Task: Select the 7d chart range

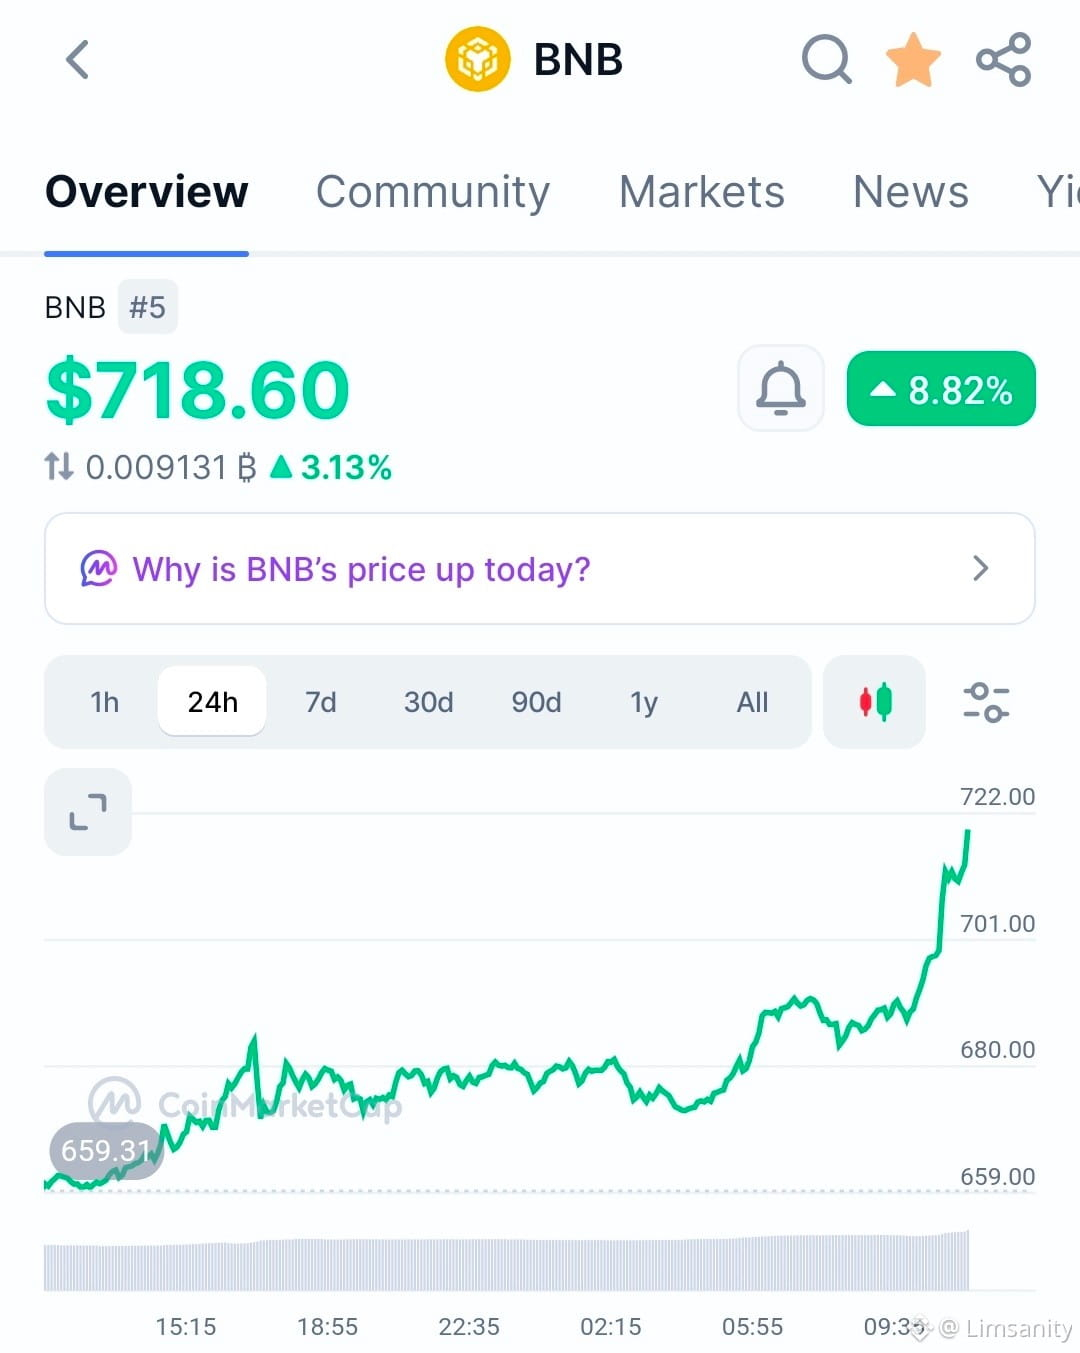Action: (320, 702)
